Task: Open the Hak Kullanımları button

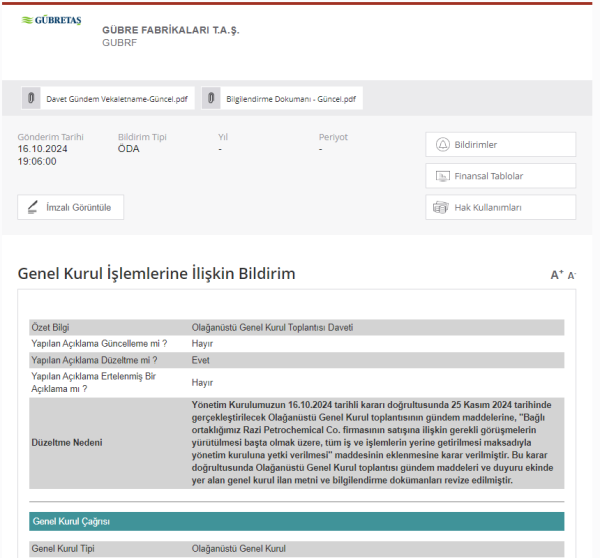Action: (500, 208)
